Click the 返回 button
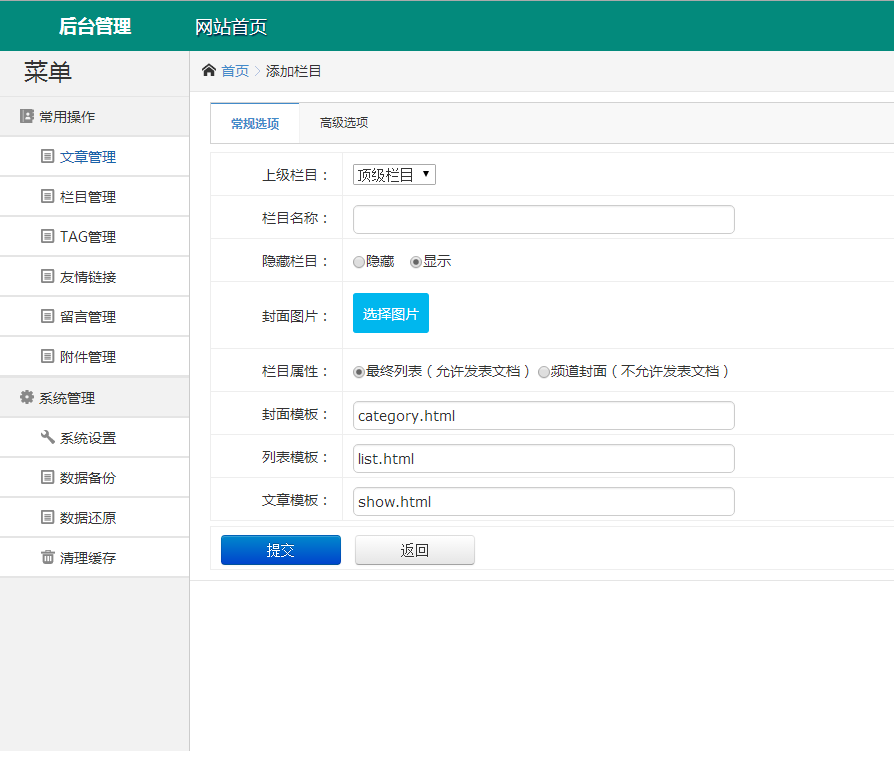The image size is (894, 772). pyautogui.click(x=414, y=549)
